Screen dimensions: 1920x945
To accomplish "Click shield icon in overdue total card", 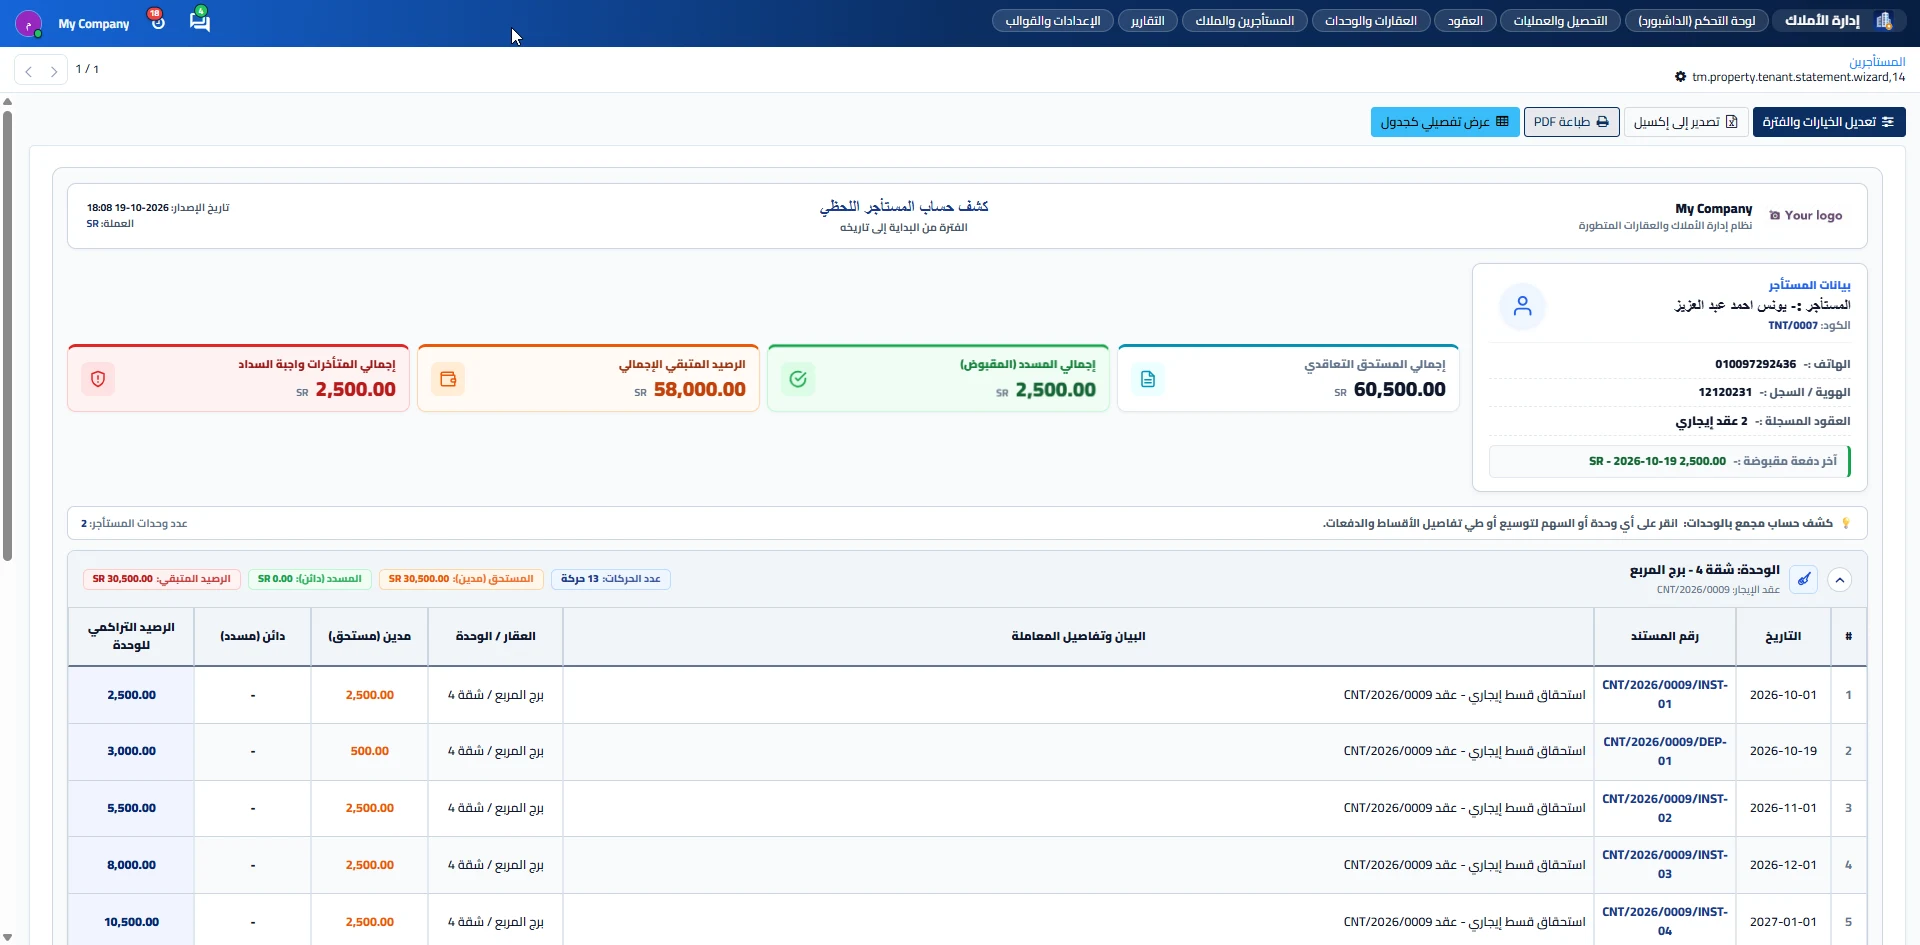I will point(98,379).
